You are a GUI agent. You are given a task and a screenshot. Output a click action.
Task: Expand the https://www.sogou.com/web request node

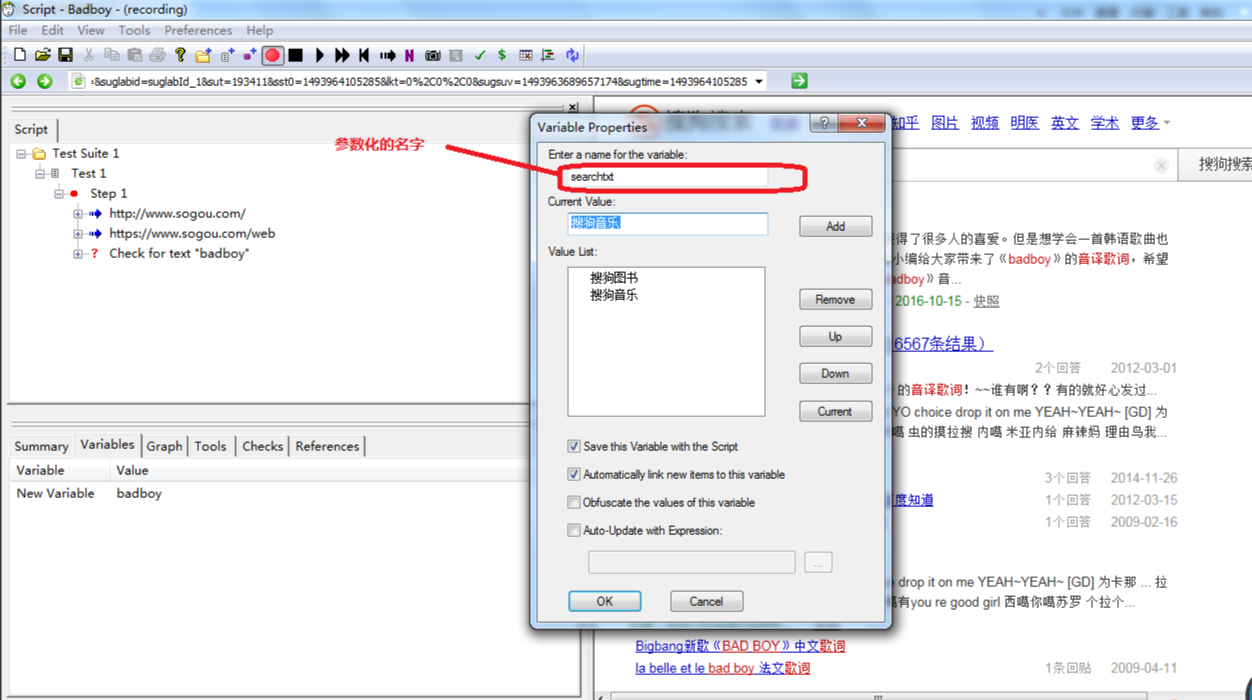click(x=78, y=234)
